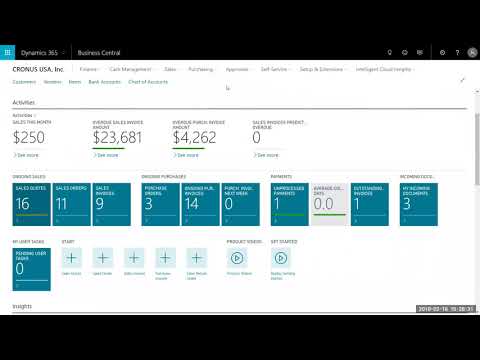Click the CRONUS USA, Inc. company name
The height and width of the screenshot is (360, 480).
click(x=38, y=69)
